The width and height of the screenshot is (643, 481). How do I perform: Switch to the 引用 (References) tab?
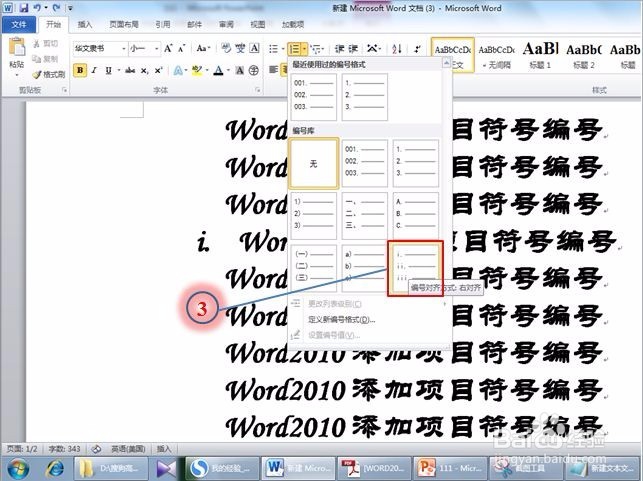pyautogui.click(x=163, y=25)
